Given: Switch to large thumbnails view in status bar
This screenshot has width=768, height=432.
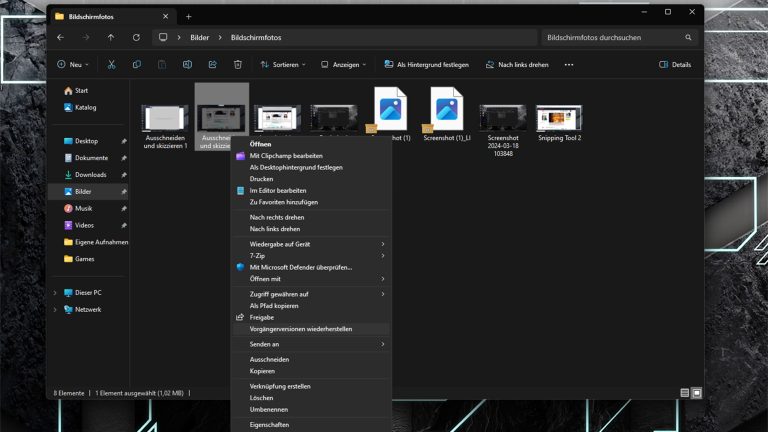Looking at the screenshot, I should pyautogui.click(x=697, y=393).
